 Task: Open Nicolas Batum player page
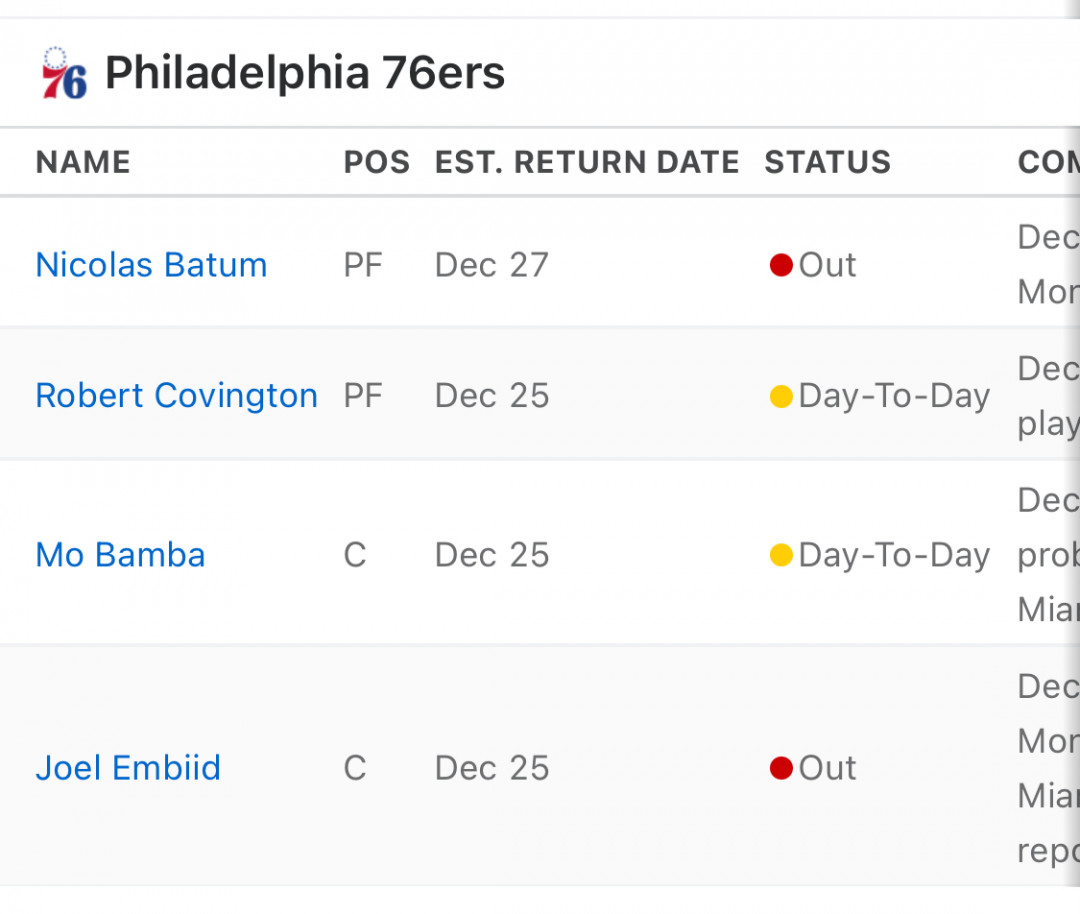151,265
